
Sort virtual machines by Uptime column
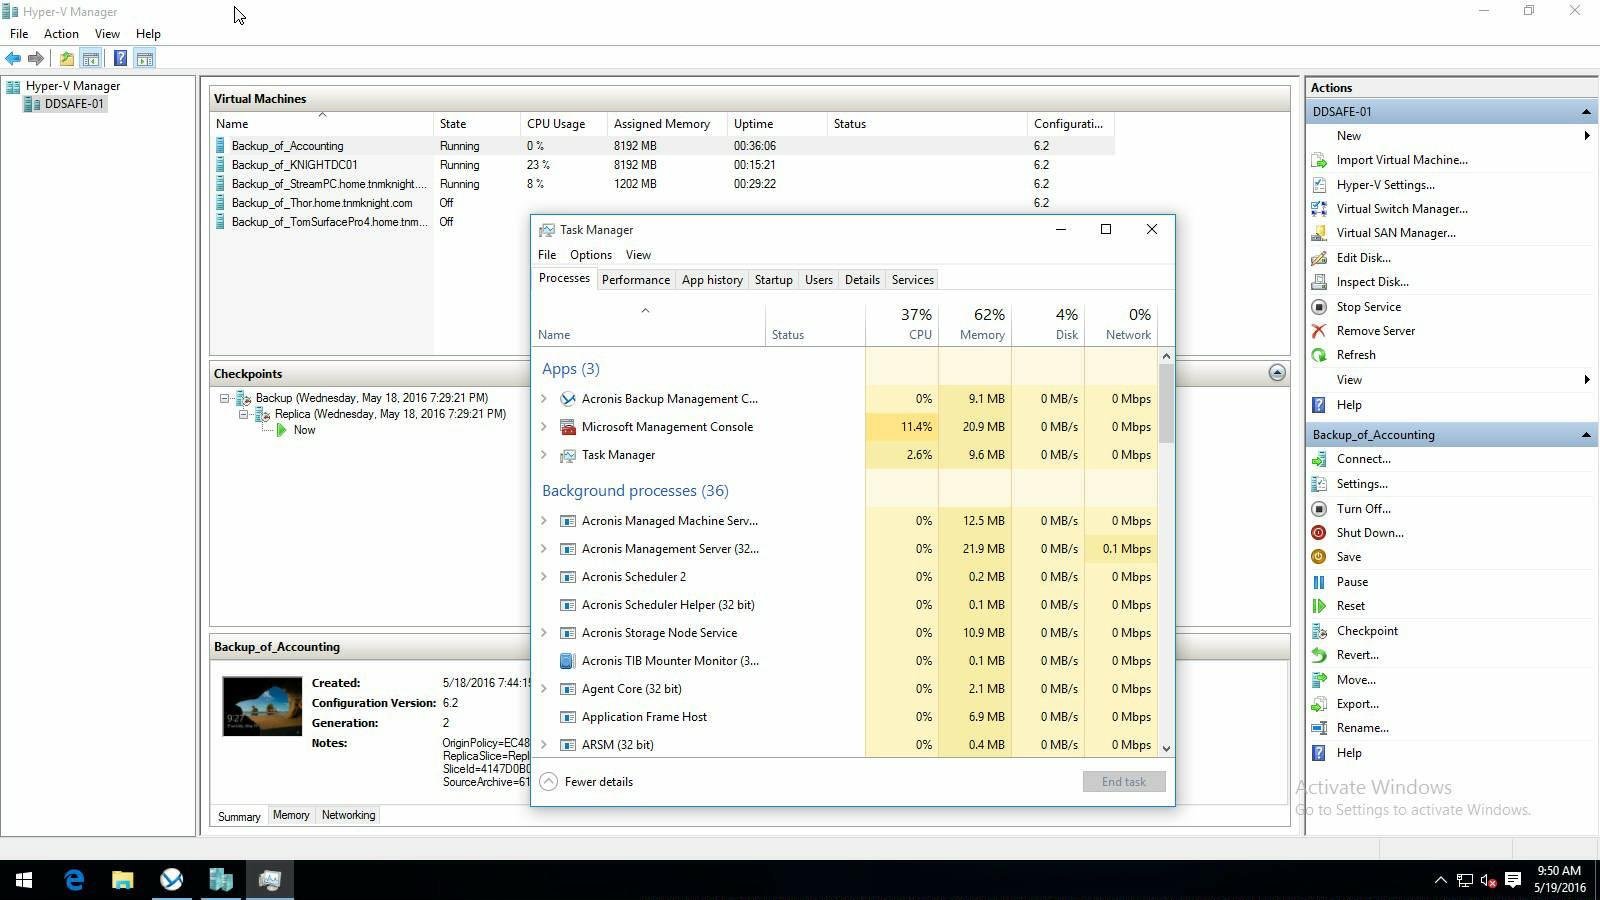777,124
